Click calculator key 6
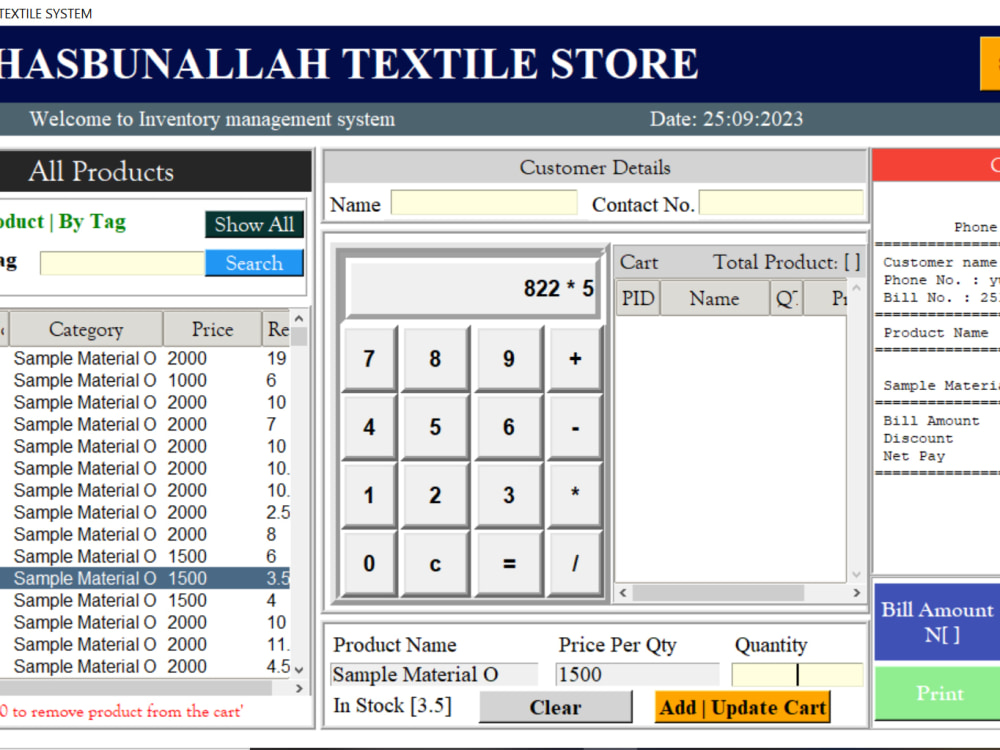This screenshot has width=1000, height=750. point(508,427)
